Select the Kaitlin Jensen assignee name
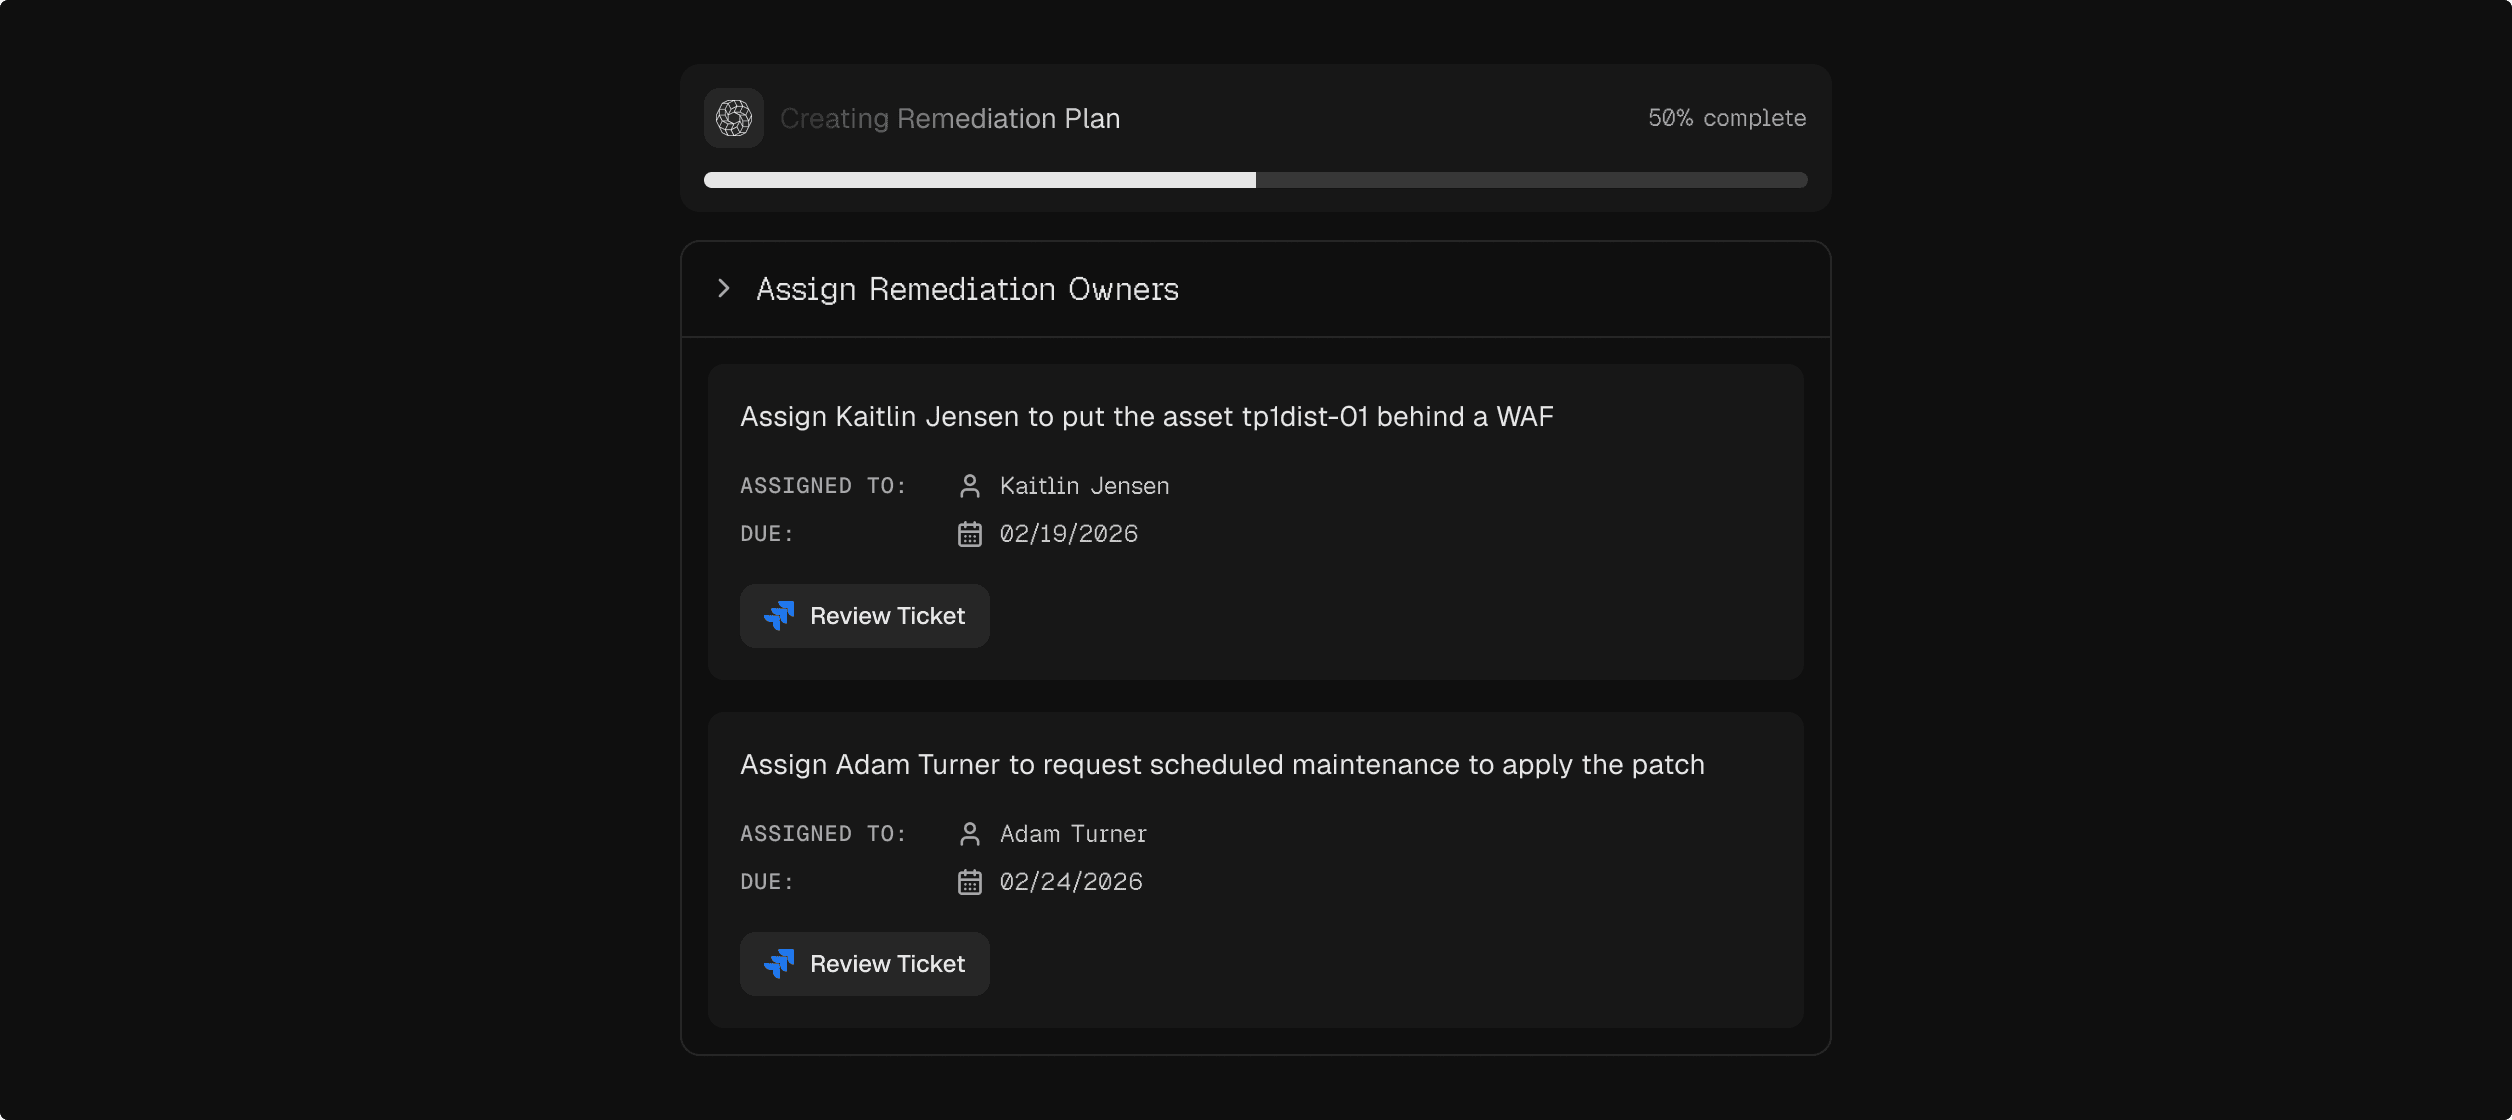2512x1120 pixels. pos(1084,486)
